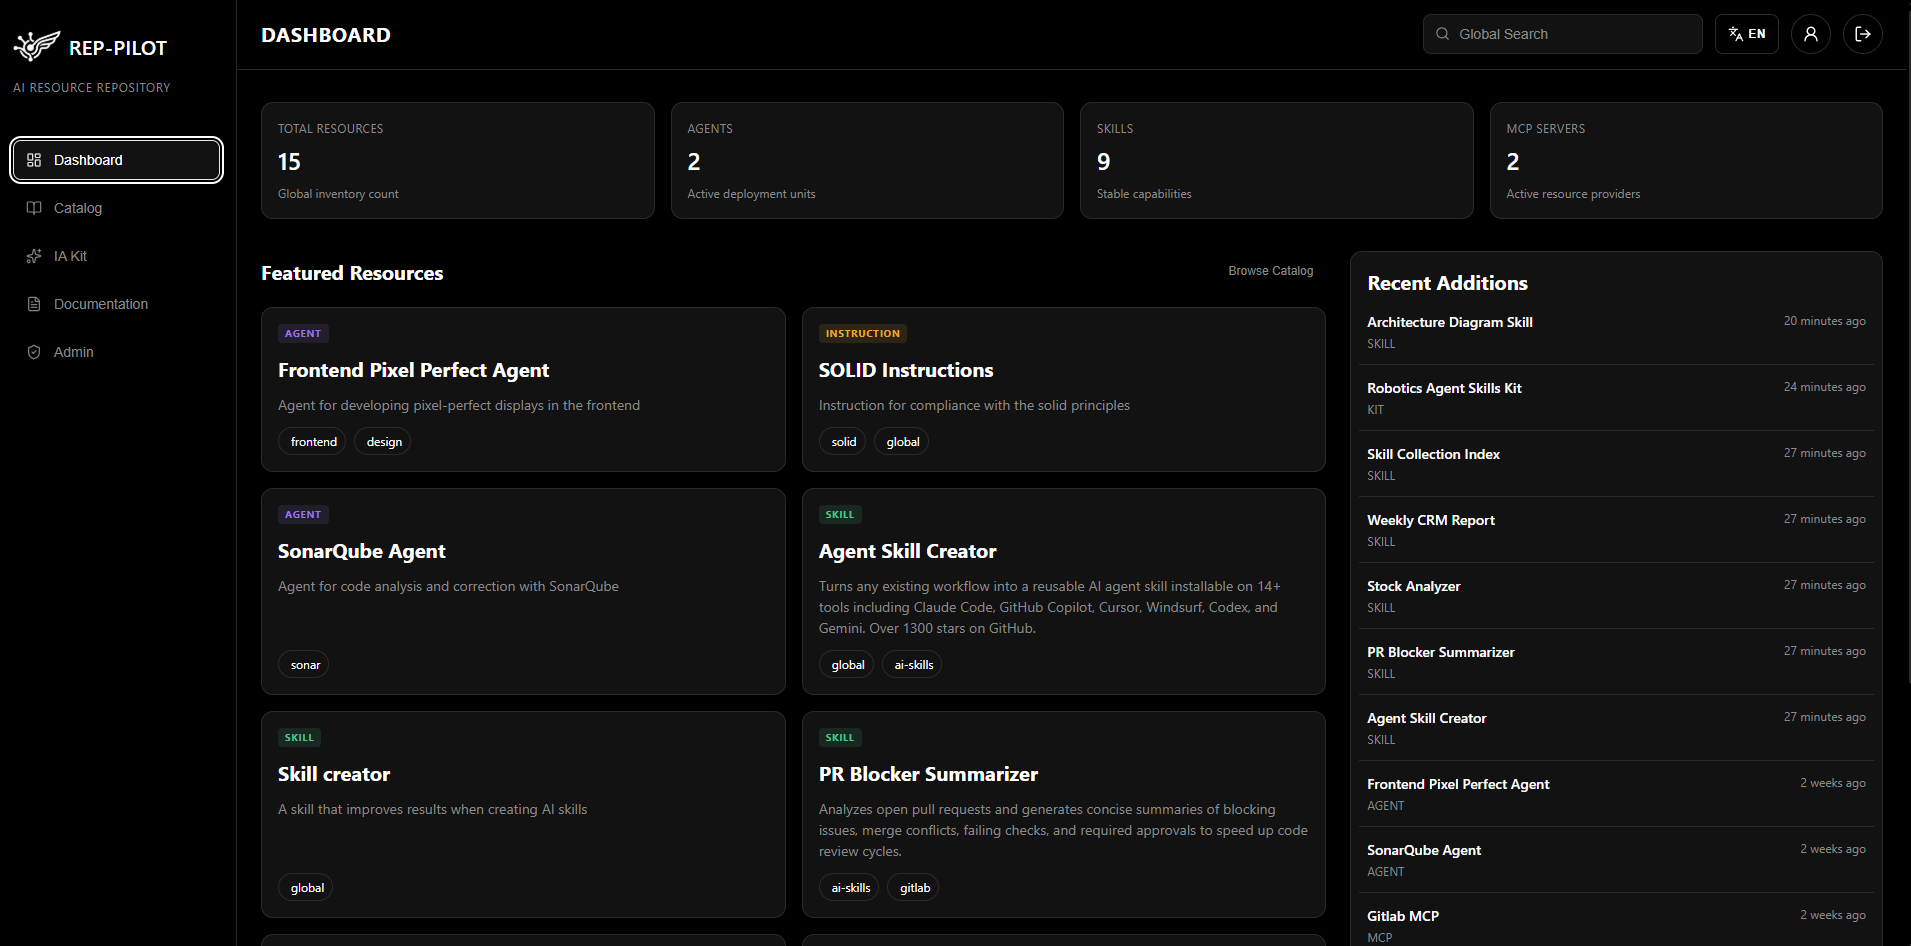Click the '20 minutes ago' timestamp

(1824, 321)
